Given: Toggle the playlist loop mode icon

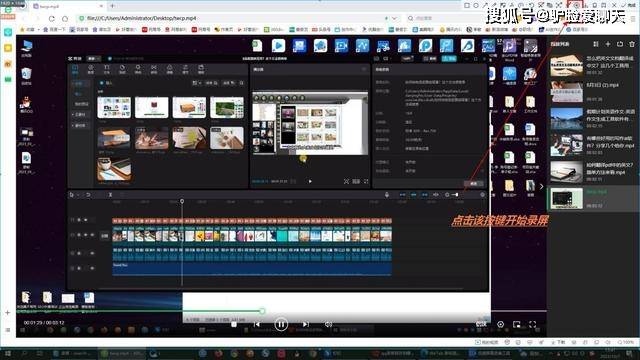Looking at the screenshot, I should pos(620,44).
